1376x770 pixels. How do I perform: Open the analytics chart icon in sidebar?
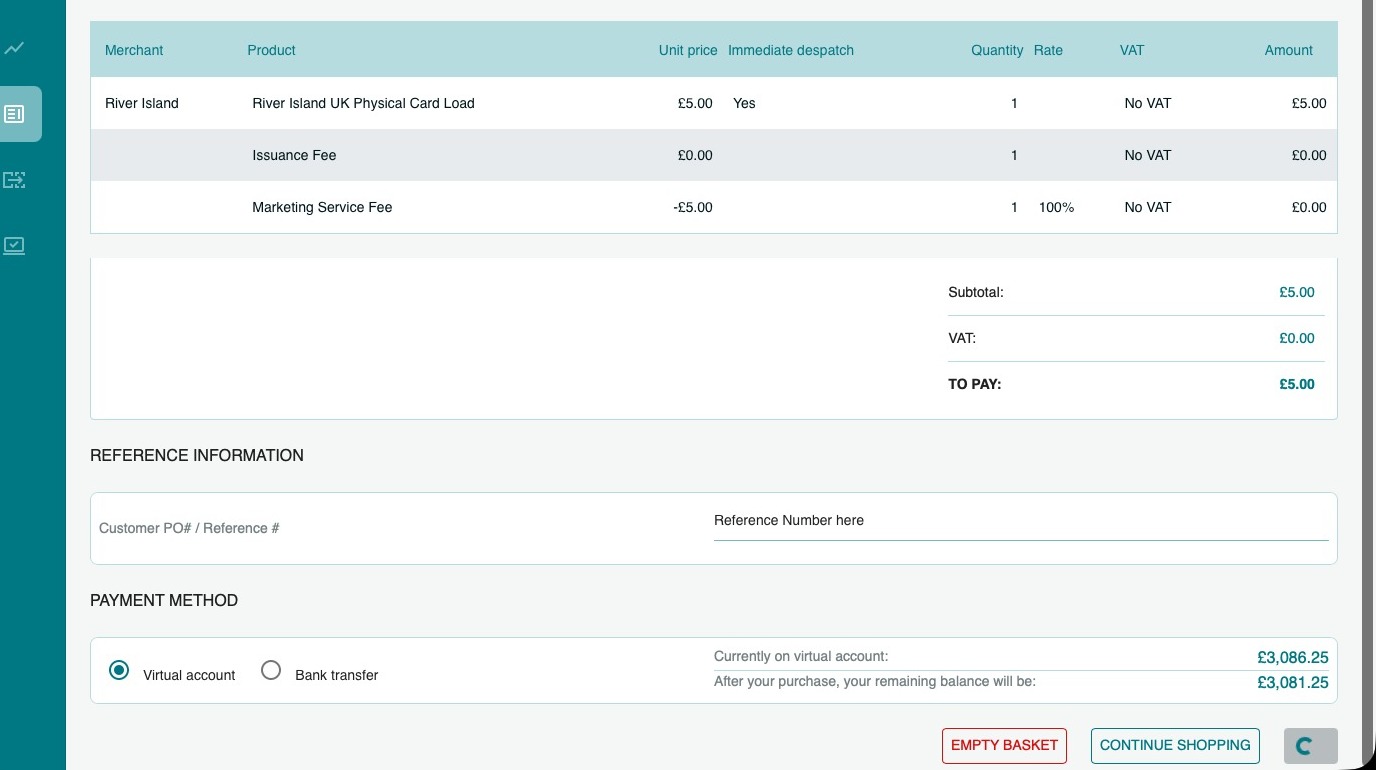click(x=15, y=48)
